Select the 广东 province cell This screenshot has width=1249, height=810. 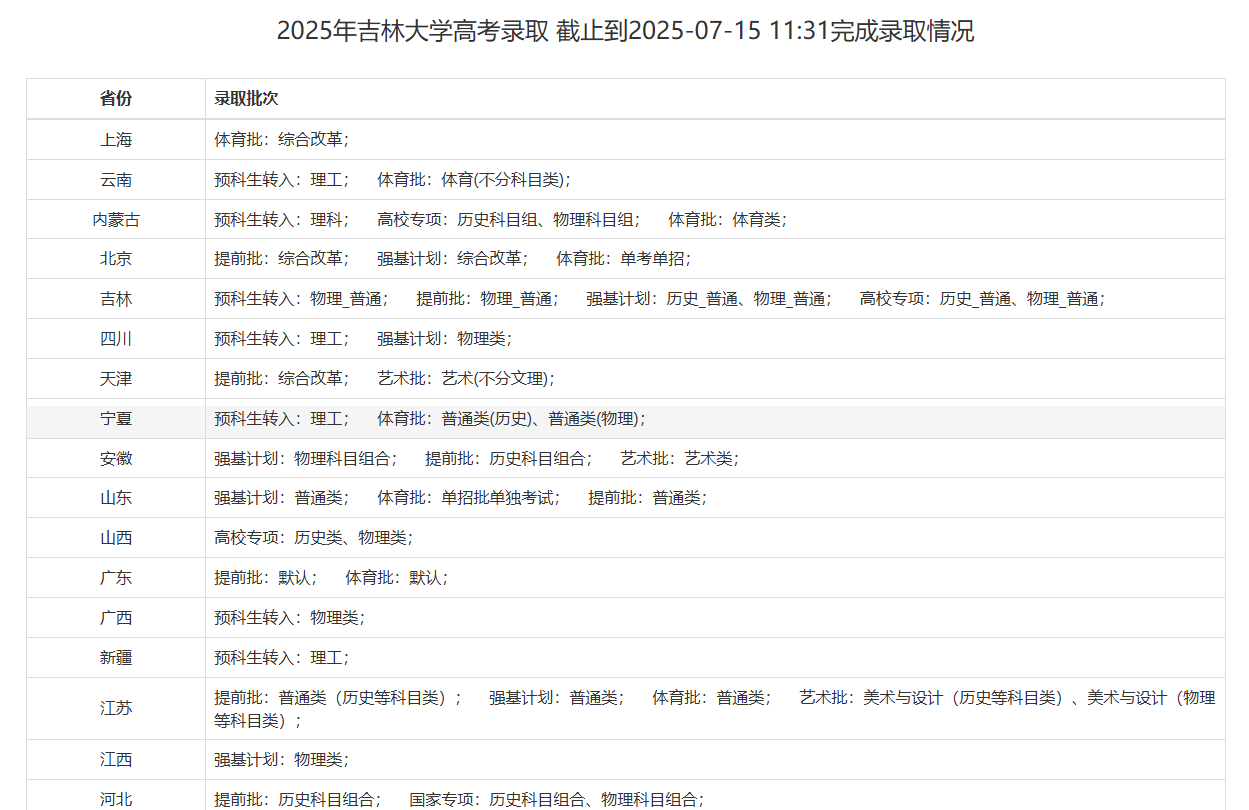(116, 578)
